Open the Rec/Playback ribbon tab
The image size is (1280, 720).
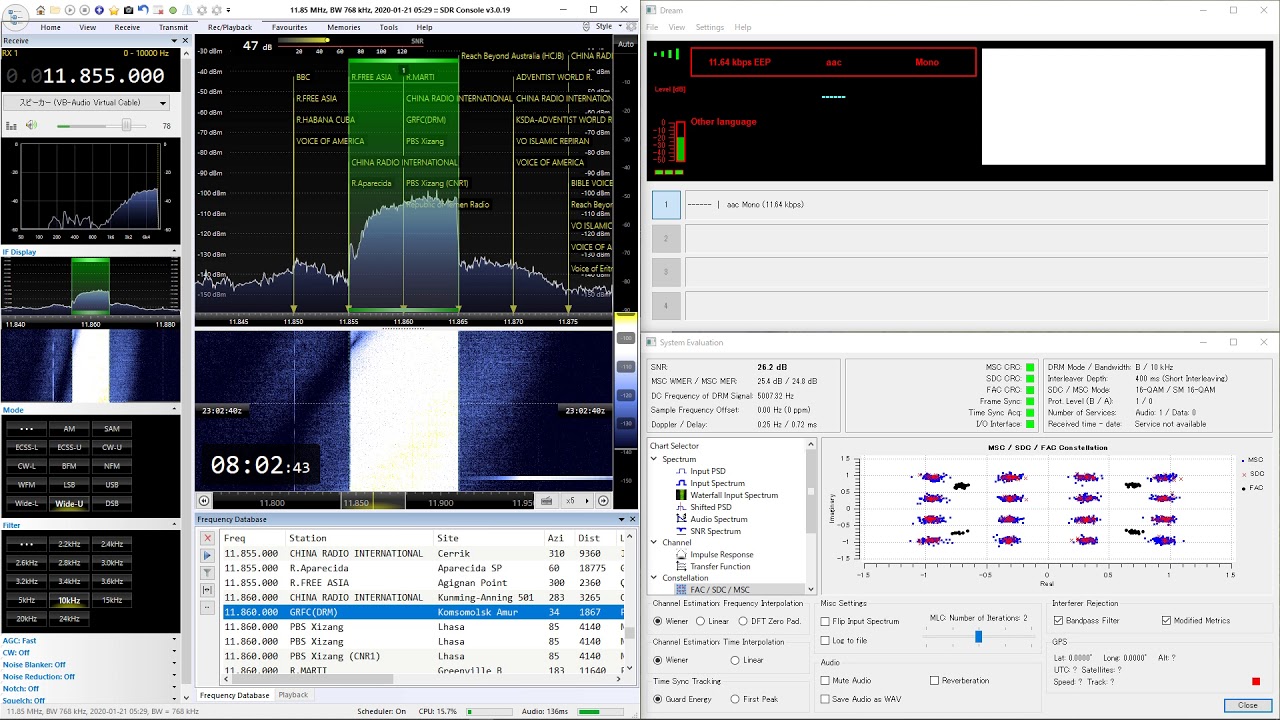click(230, 27)
